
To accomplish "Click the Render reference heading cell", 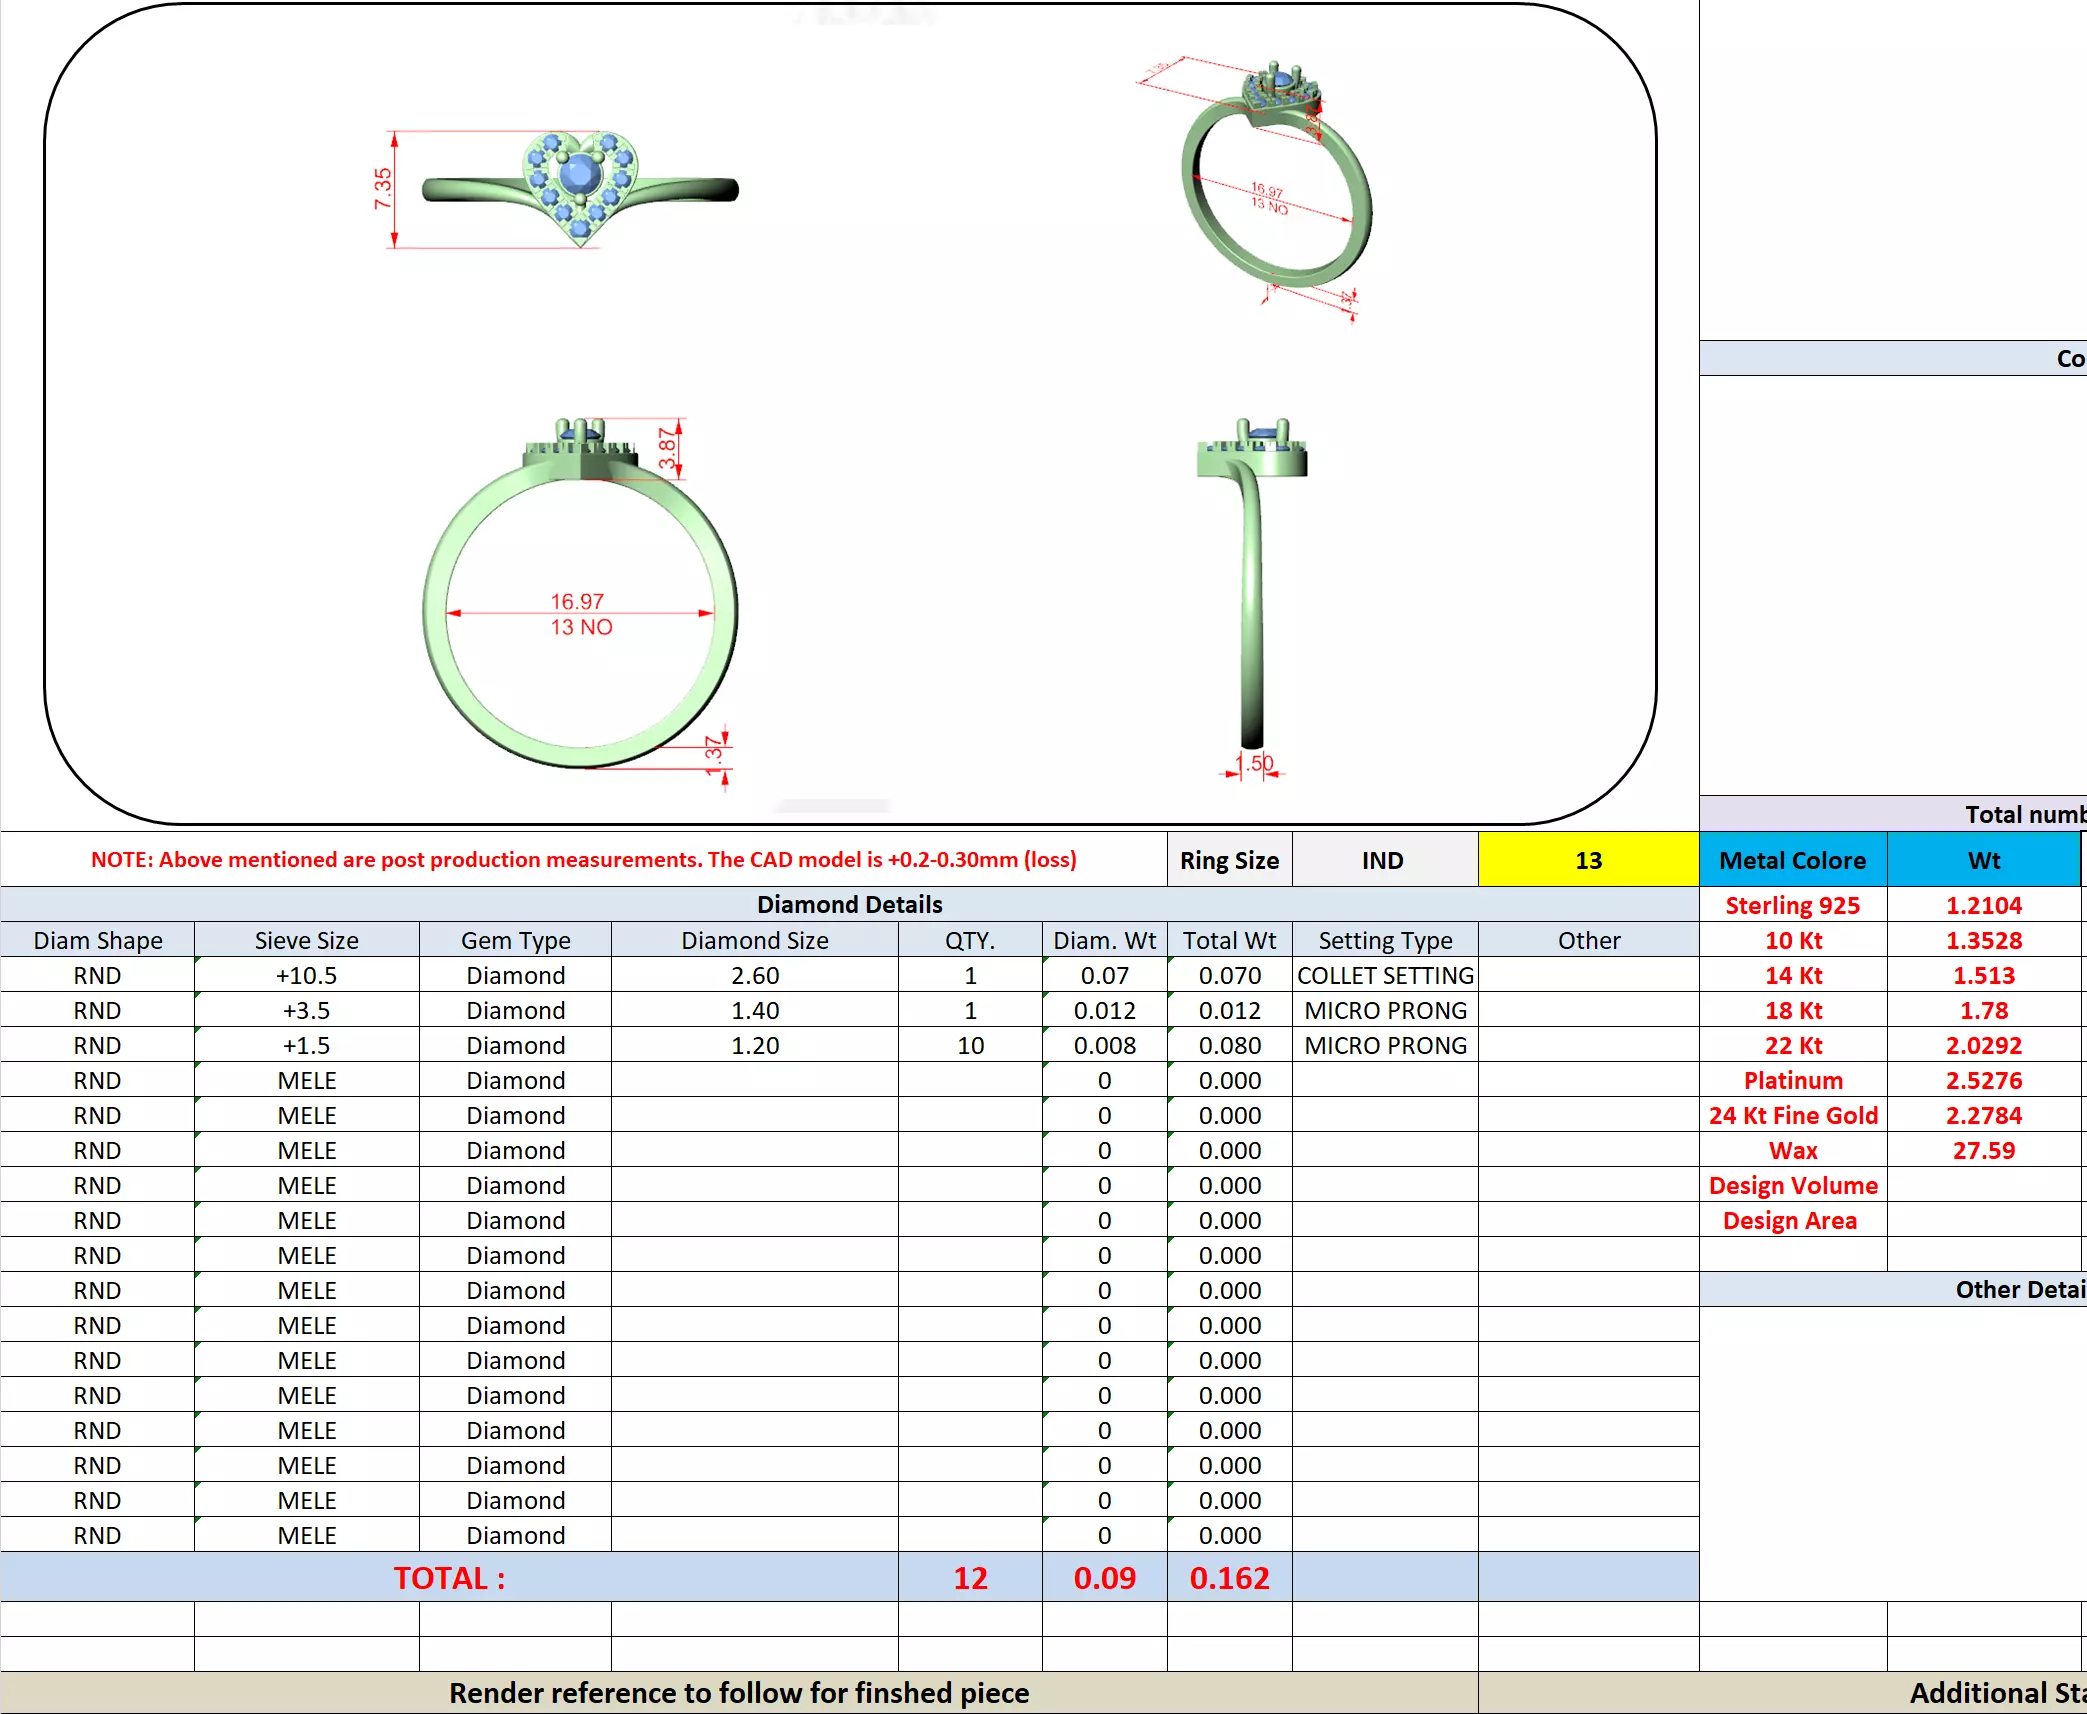I will pyautogui.click(x=738, y=1692).
